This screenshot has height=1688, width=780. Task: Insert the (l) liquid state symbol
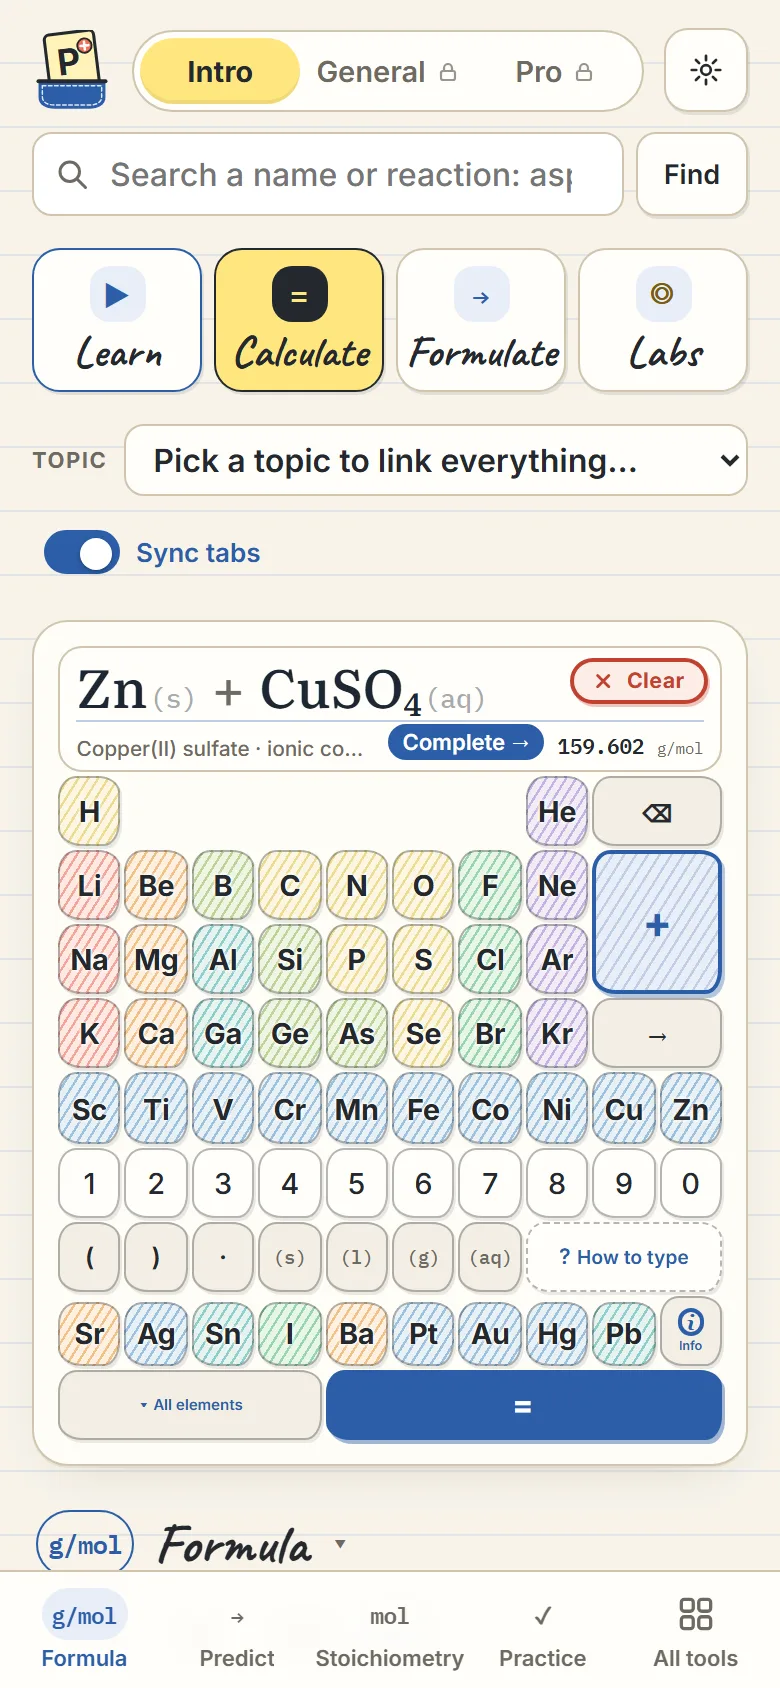point(356,1257)
